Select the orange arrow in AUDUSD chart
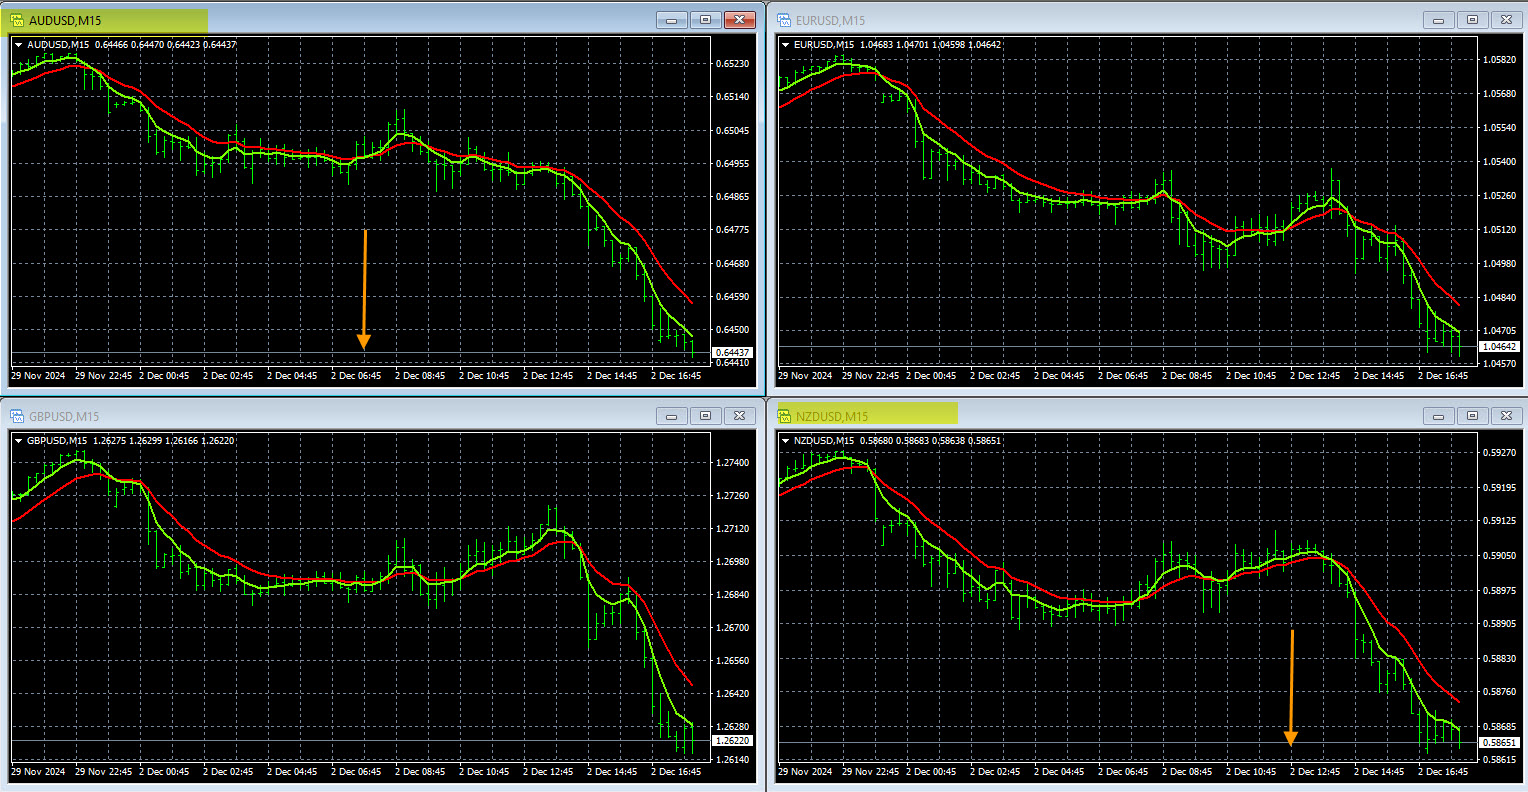This screenshot has height=792, width=1528. click(x=364, y=290)
